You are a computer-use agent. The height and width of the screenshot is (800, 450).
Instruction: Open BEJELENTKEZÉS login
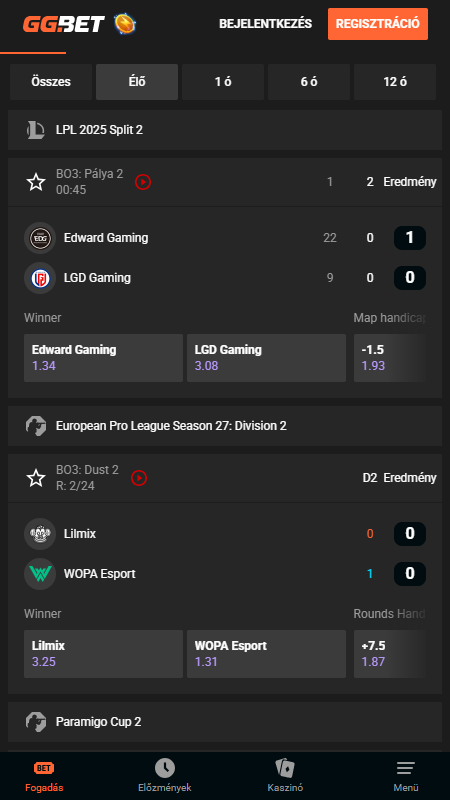pyautogui.click(x=265, y=23)
